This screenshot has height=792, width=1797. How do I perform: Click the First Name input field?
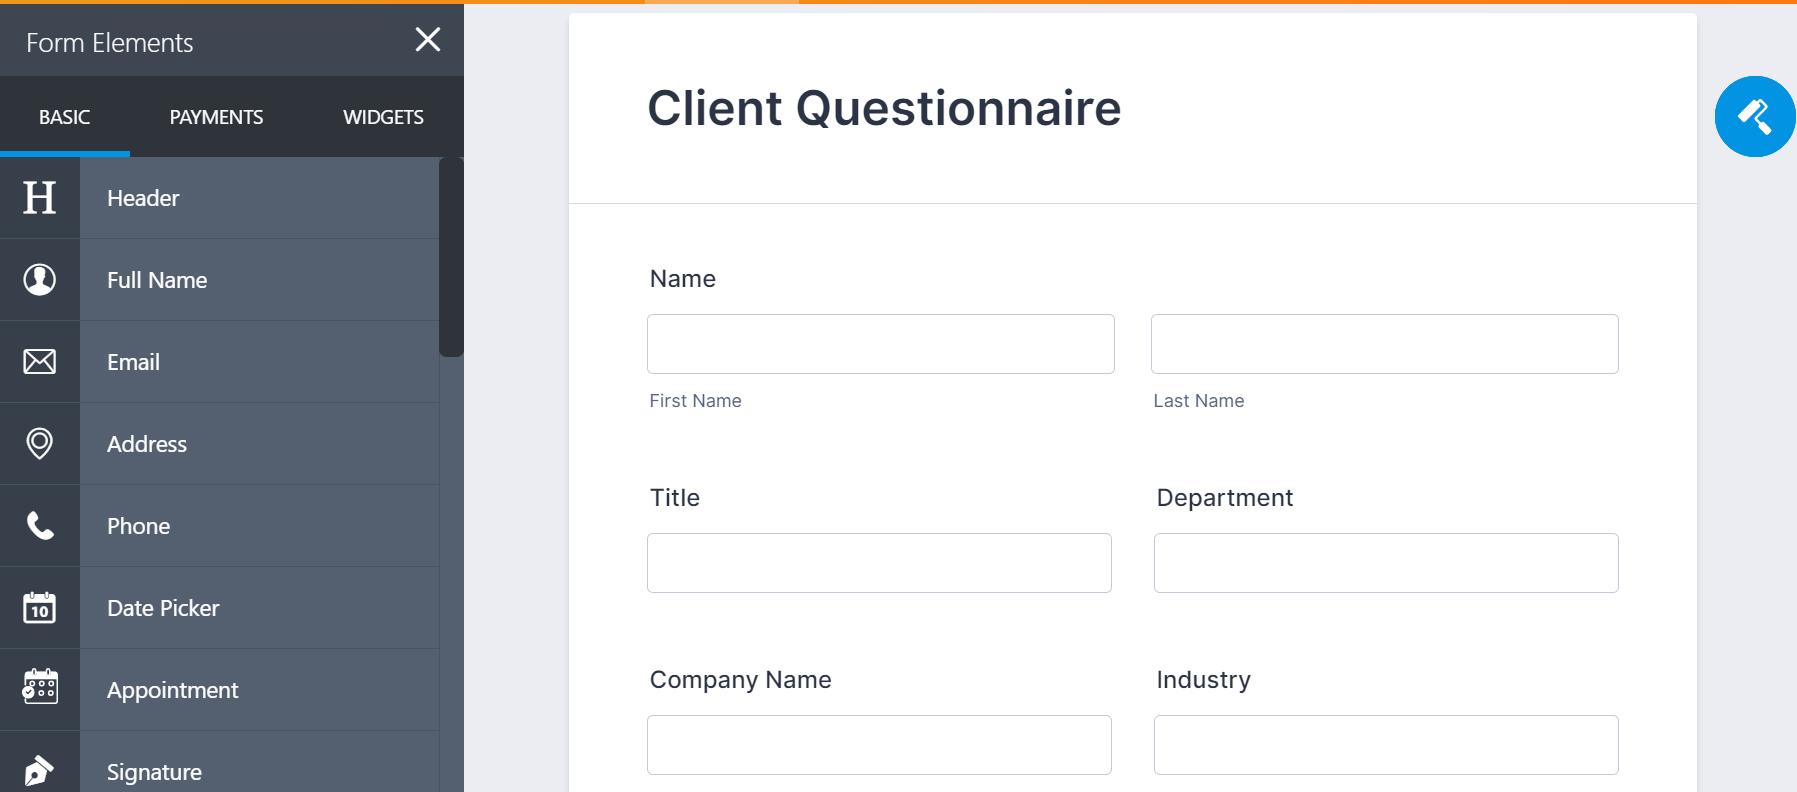point(881,344)
